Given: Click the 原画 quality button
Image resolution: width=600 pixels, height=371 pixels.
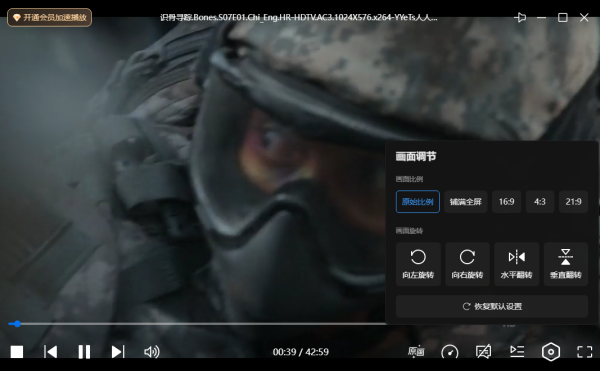Looking at the screenshot, I should pyautogui.click(x=416, y=351).
